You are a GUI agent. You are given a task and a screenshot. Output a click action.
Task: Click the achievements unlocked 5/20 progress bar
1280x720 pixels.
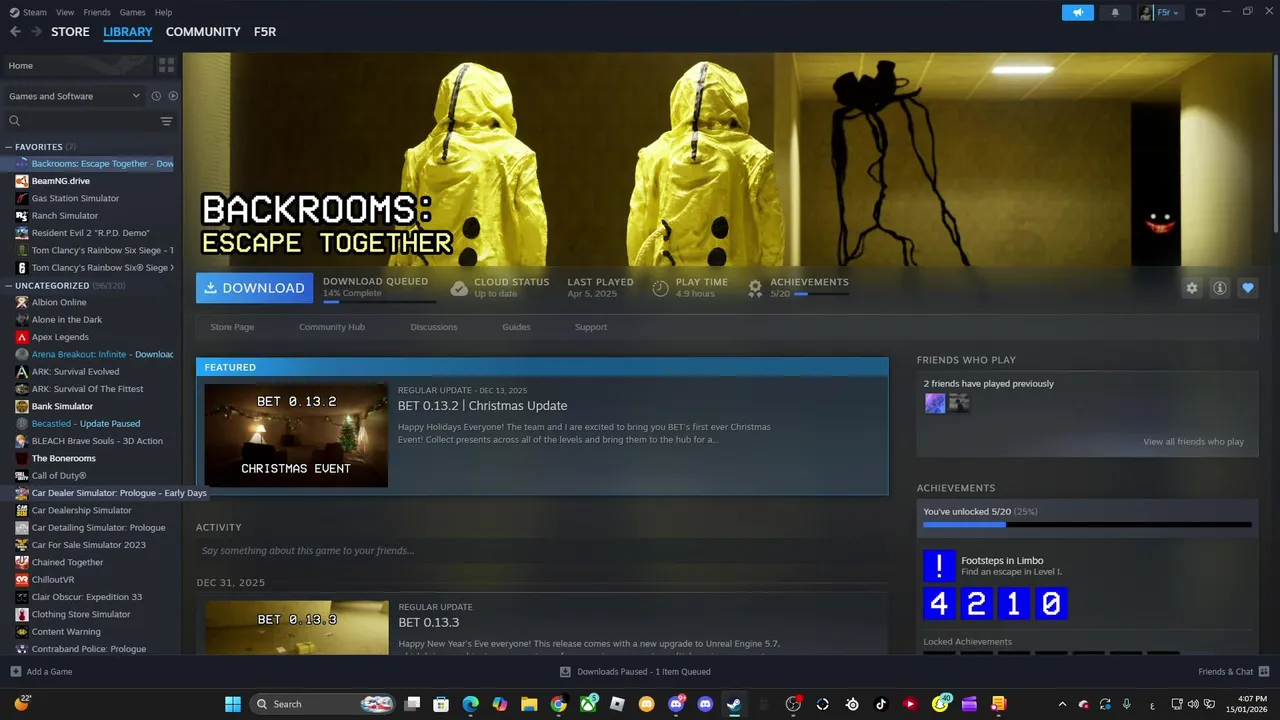[x=1087, y=524]
